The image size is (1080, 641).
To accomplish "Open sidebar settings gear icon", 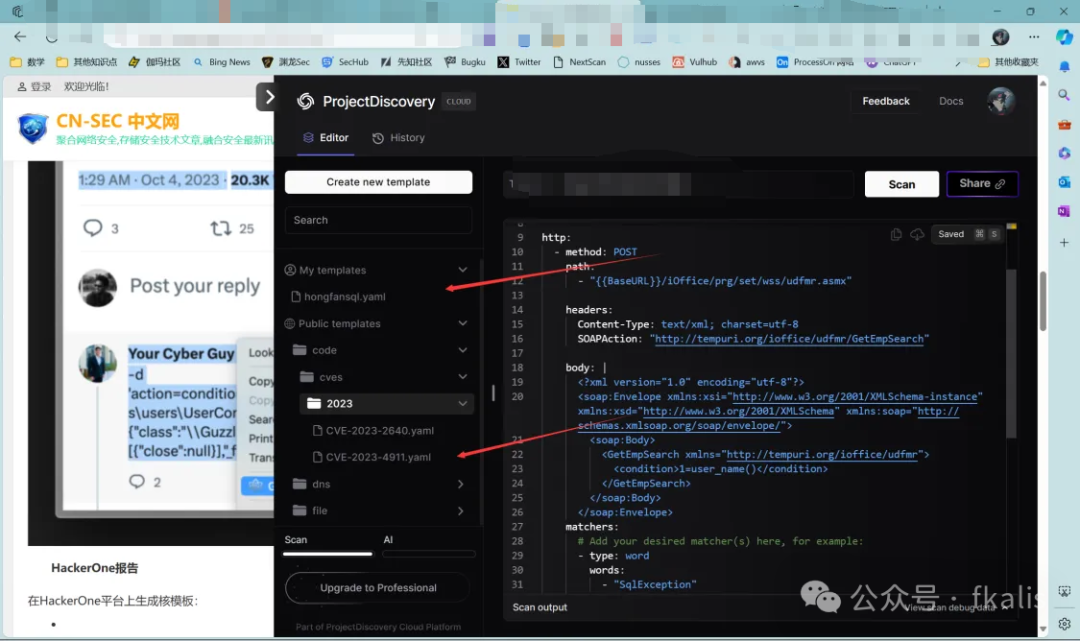I will click(x=1064, y=624).
